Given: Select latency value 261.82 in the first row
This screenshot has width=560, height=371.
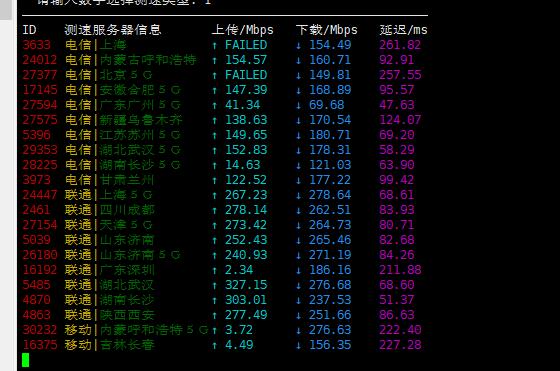Looking at the screenshot, I should (400, 45).
